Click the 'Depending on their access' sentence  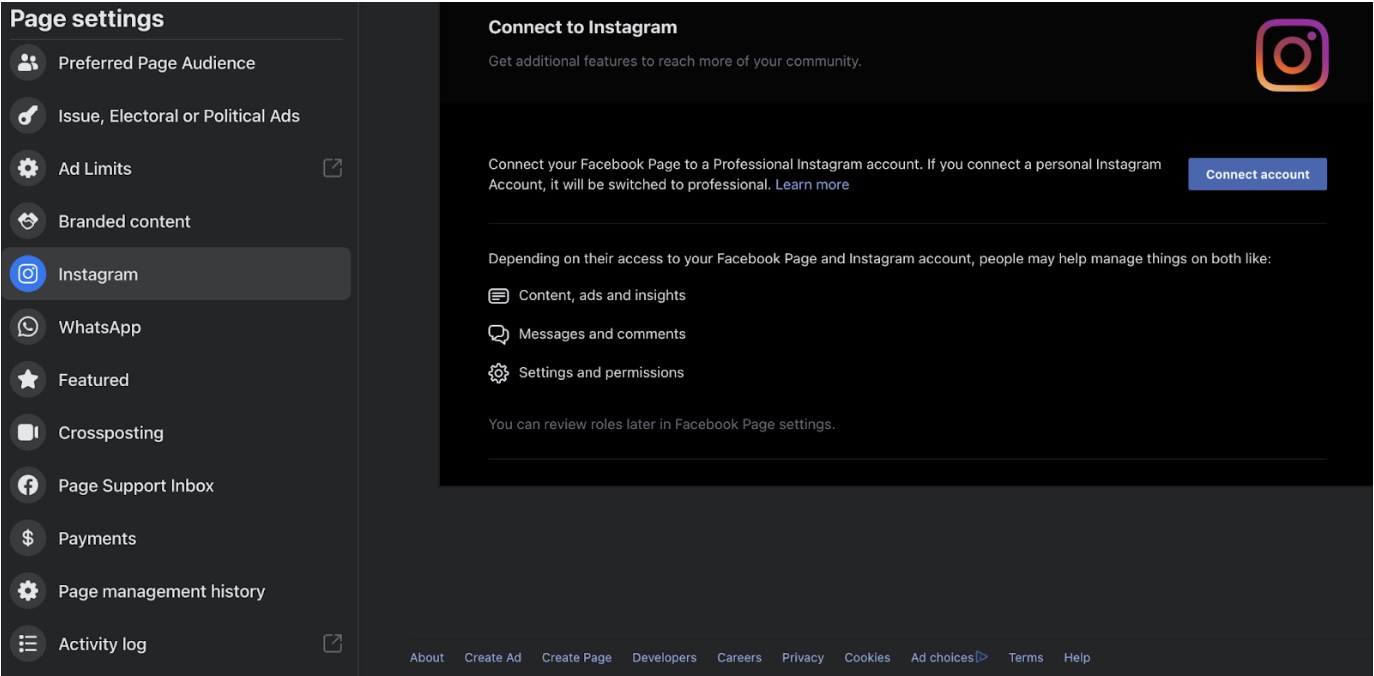click(880, 259)
